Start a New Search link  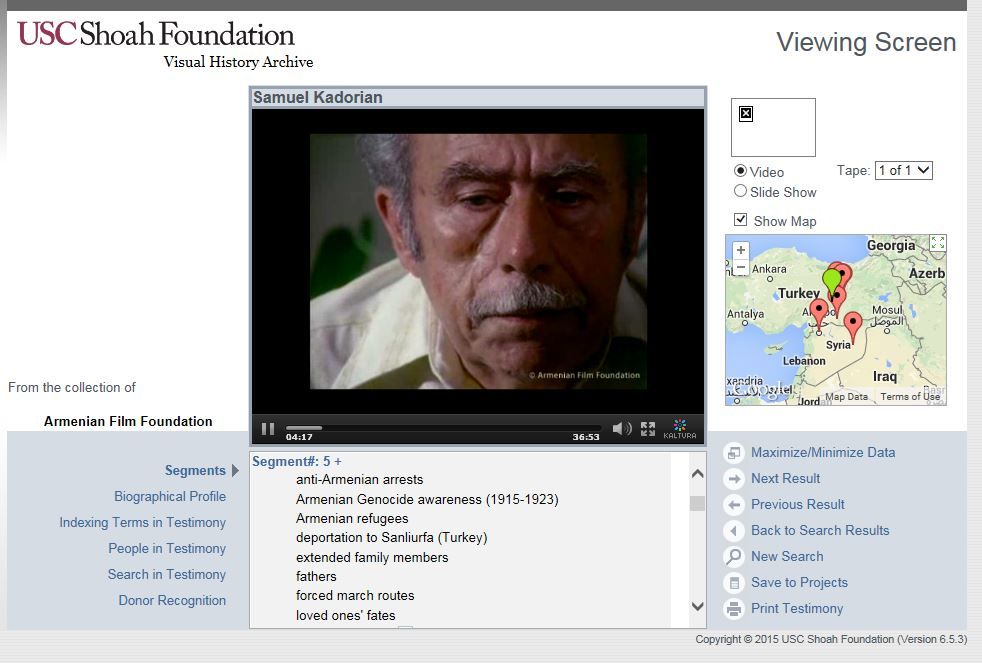click(x=787, y=557)
